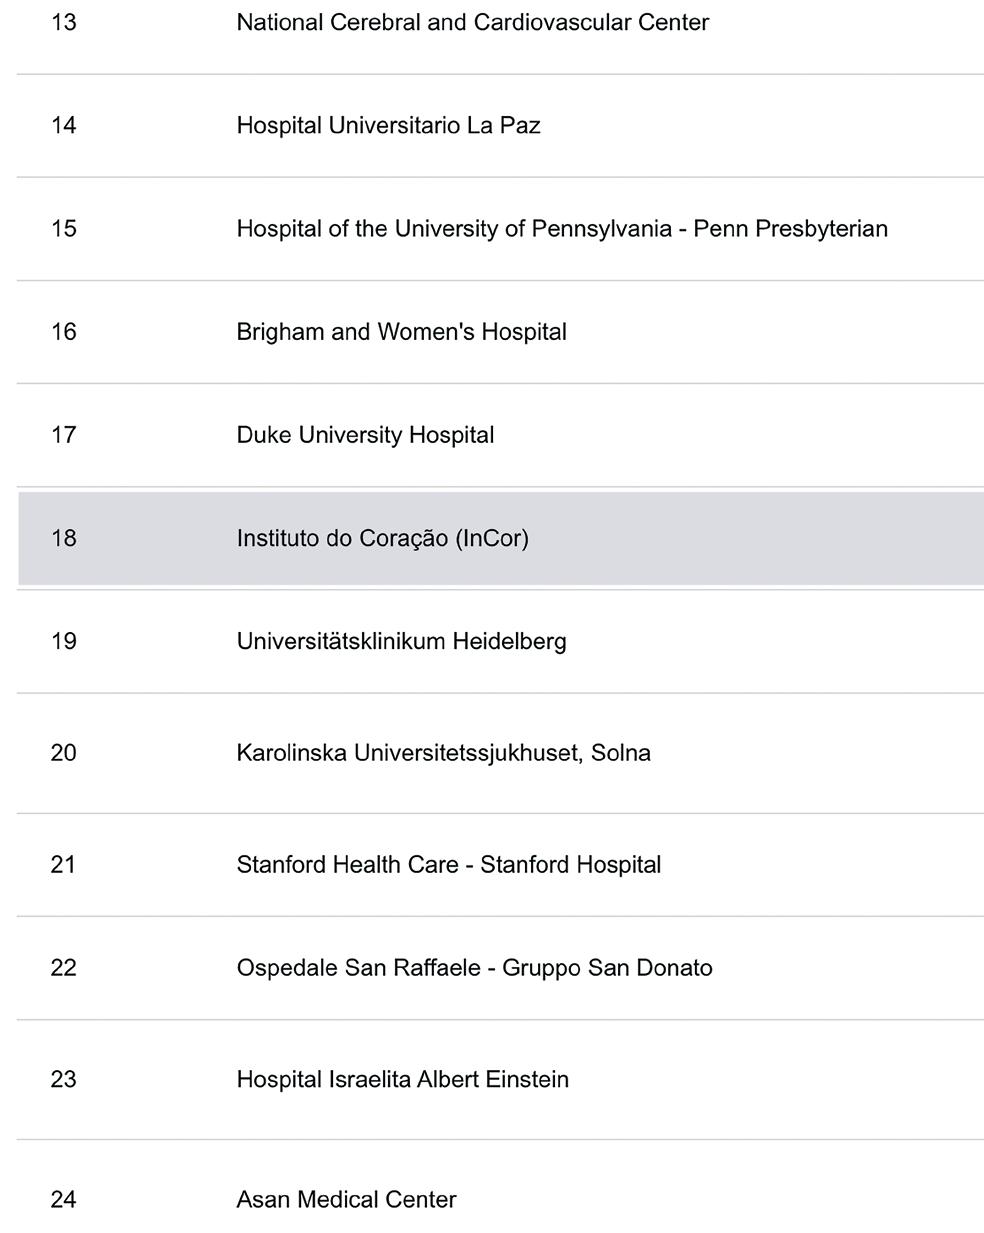984x1233 pixels.
Task: Click Asan Medical Center
Action: click(x=346, y=1200)
